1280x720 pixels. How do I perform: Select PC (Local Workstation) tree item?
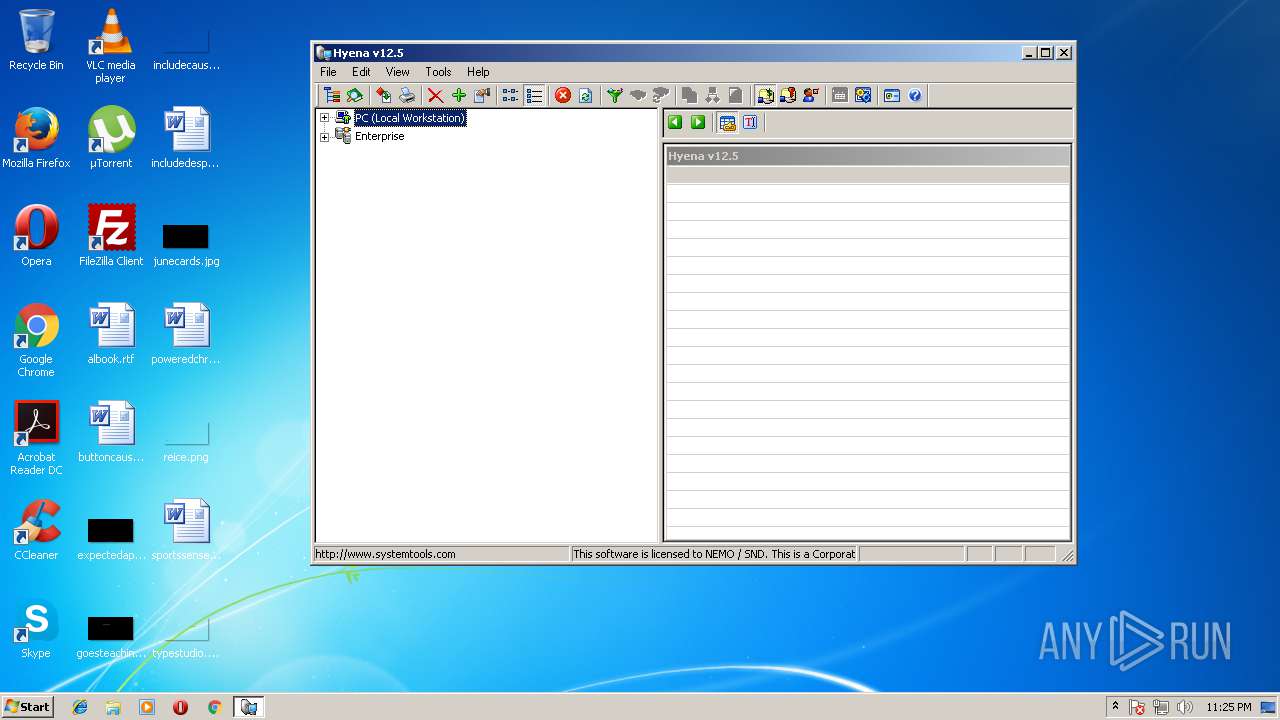pos(410,118)
